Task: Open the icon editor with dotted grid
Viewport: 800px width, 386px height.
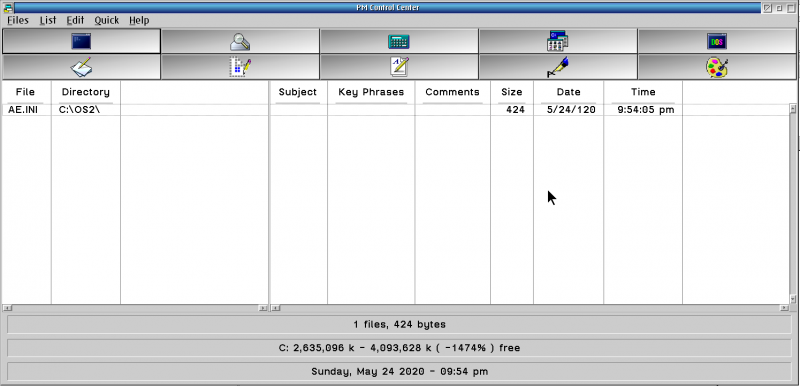Action: click(240, 67)
